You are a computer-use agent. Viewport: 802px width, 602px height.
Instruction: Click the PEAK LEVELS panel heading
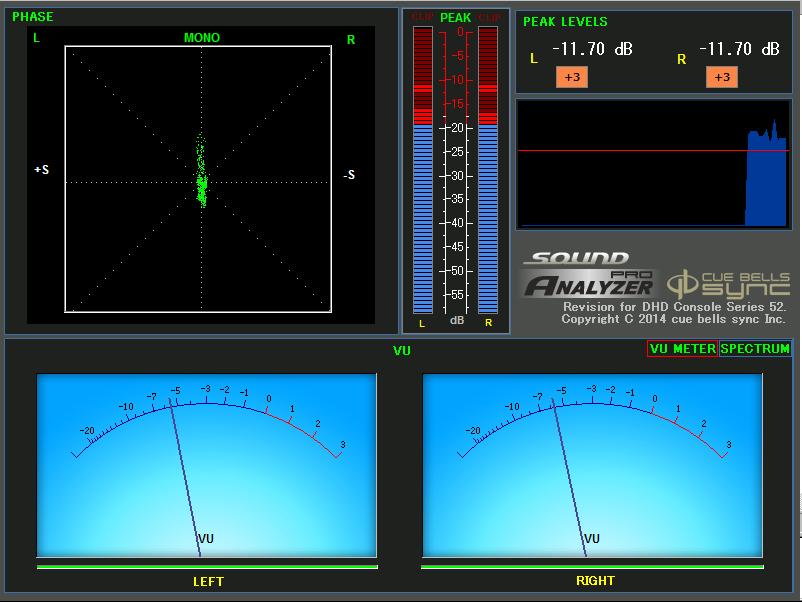coord(565,21)
